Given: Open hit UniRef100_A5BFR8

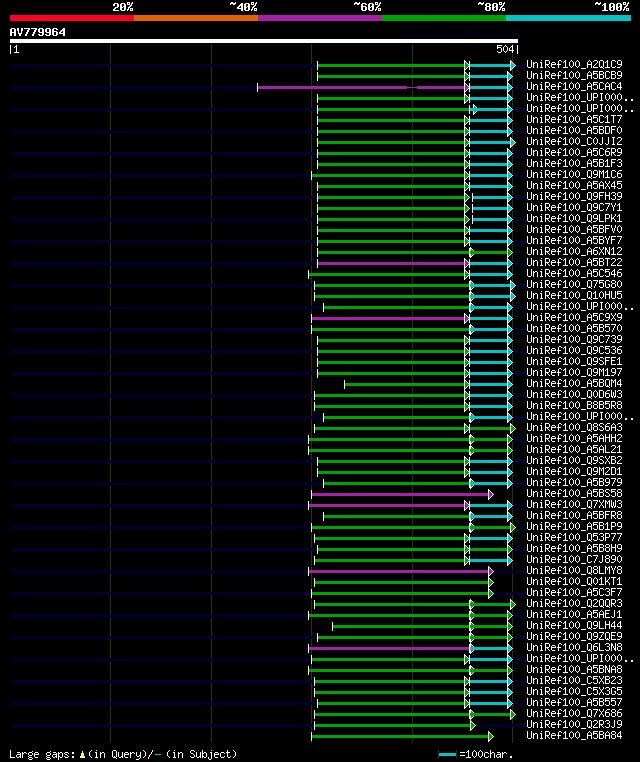Looking at the screenshot, I should [574, 516].
